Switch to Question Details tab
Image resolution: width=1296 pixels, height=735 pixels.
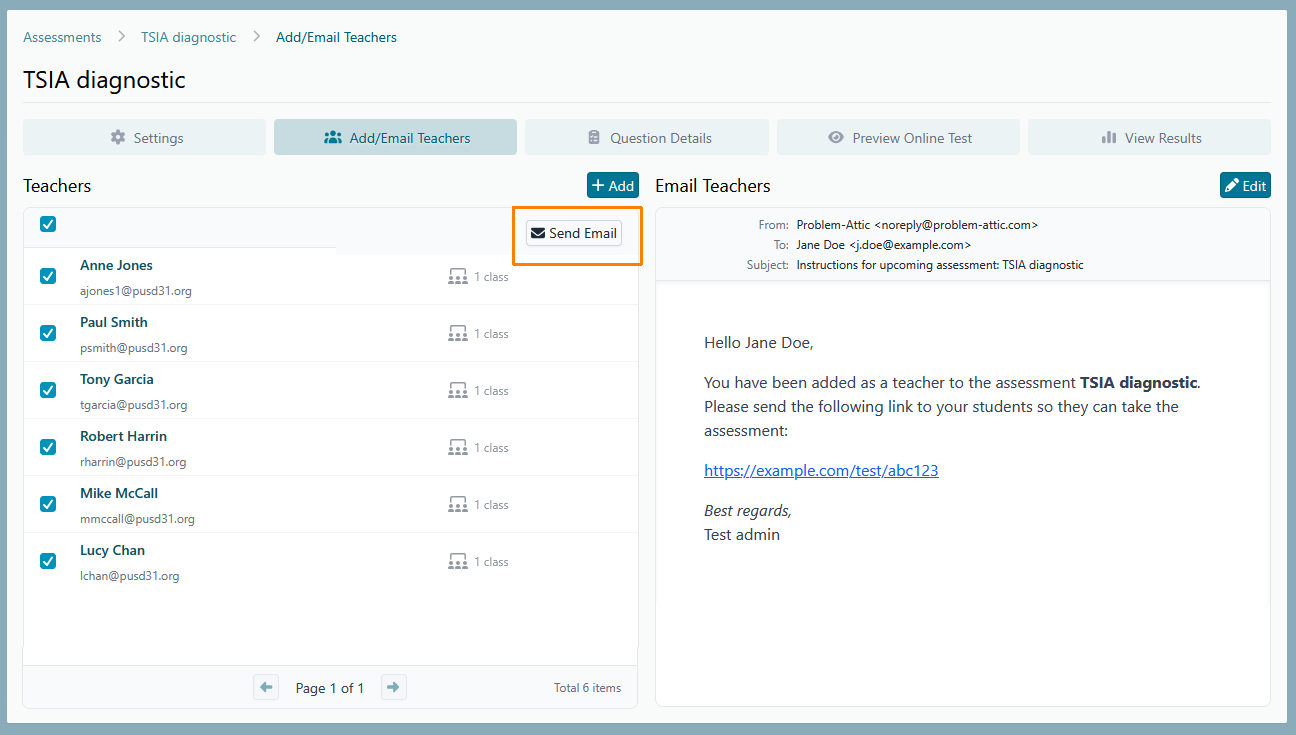tap(647, 138)
